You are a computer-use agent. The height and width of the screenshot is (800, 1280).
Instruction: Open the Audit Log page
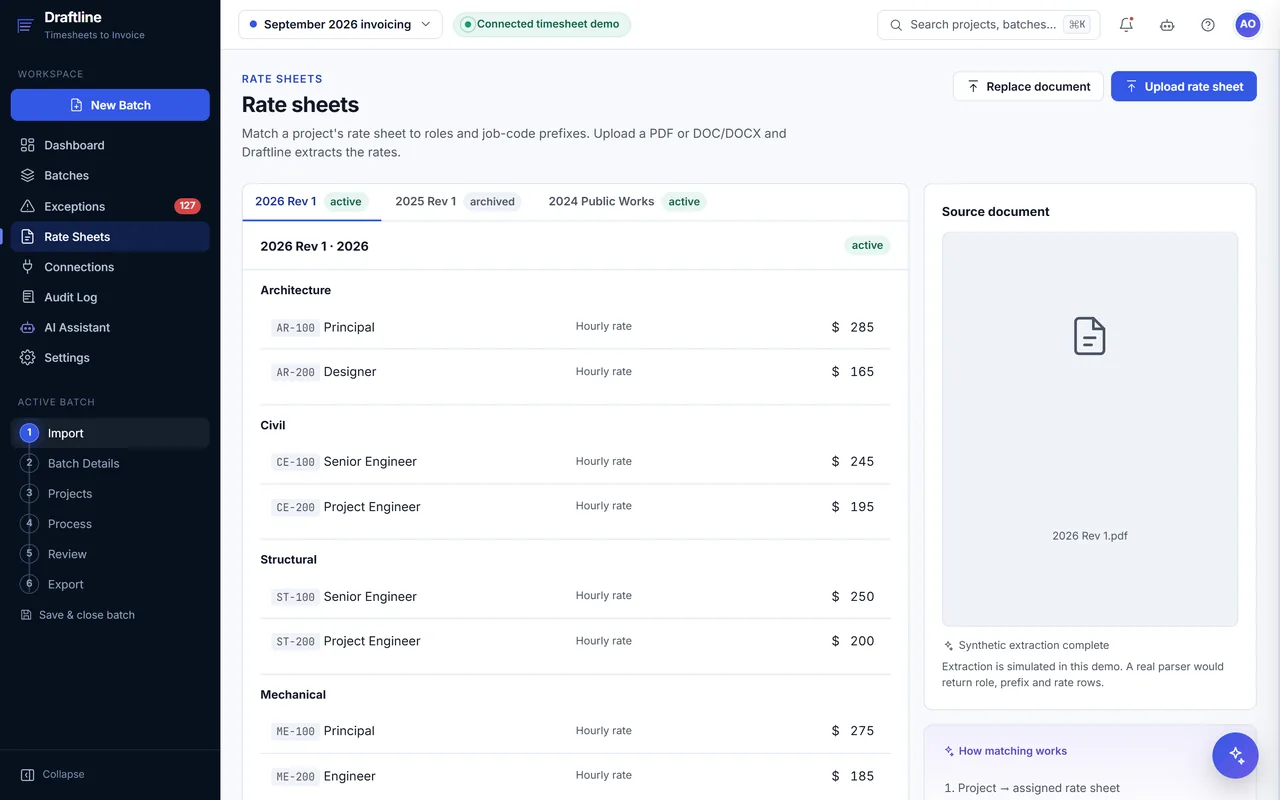coord(110,297)
